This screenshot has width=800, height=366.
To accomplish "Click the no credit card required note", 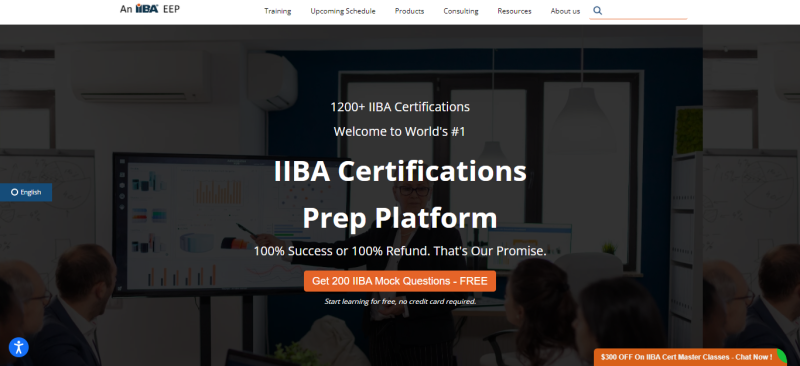I will (x=400, y=301).
